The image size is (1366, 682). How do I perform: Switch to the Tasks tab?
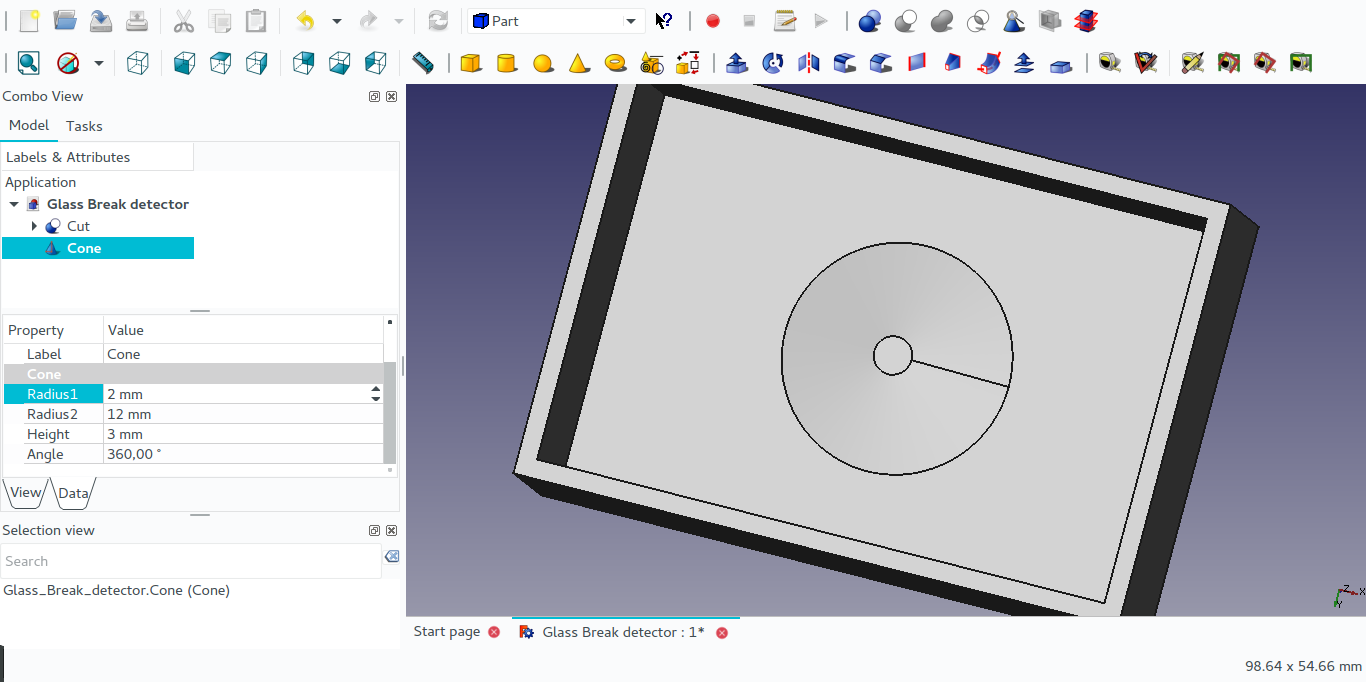click(x=84, y=126)
